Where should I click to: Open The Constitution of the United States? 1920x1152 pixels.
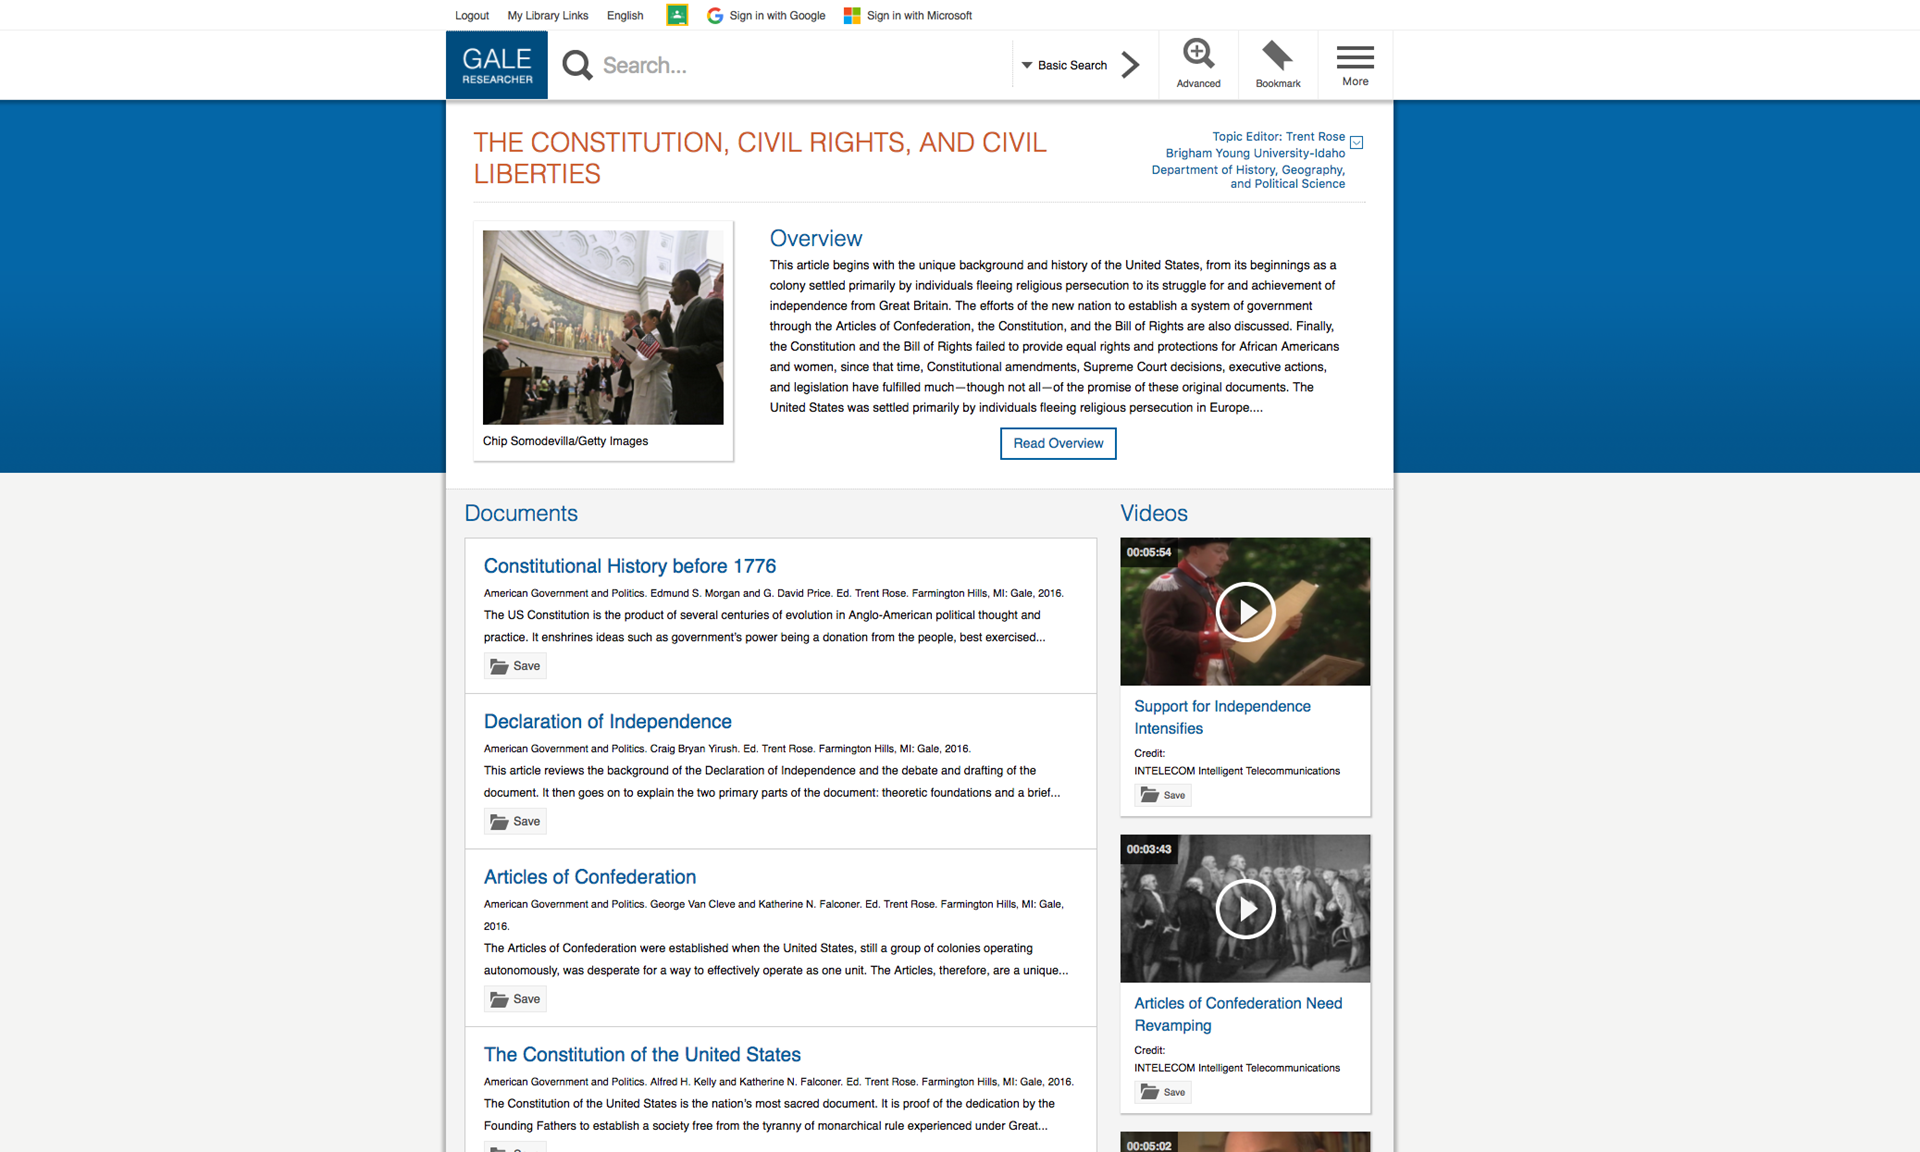[642, 1054]
